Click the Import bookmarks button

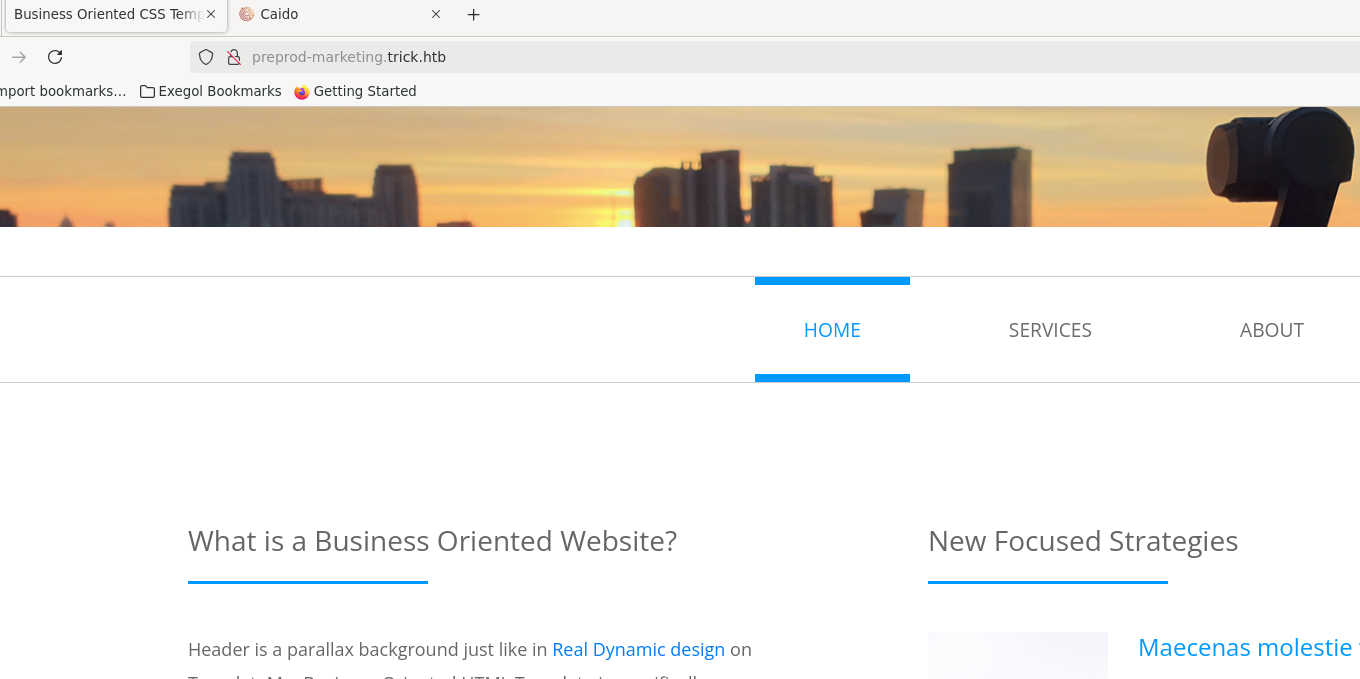click(62, 91)
